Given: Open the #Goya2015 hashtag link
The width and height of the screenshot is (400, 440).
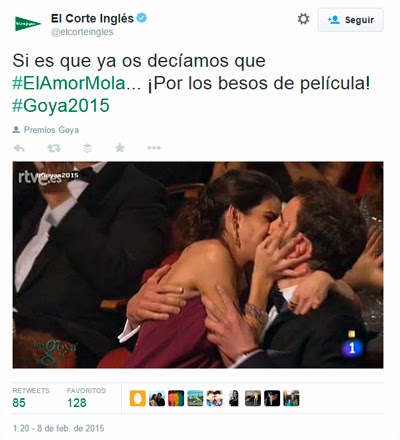Looking at the screenshot, I should 61,106.
